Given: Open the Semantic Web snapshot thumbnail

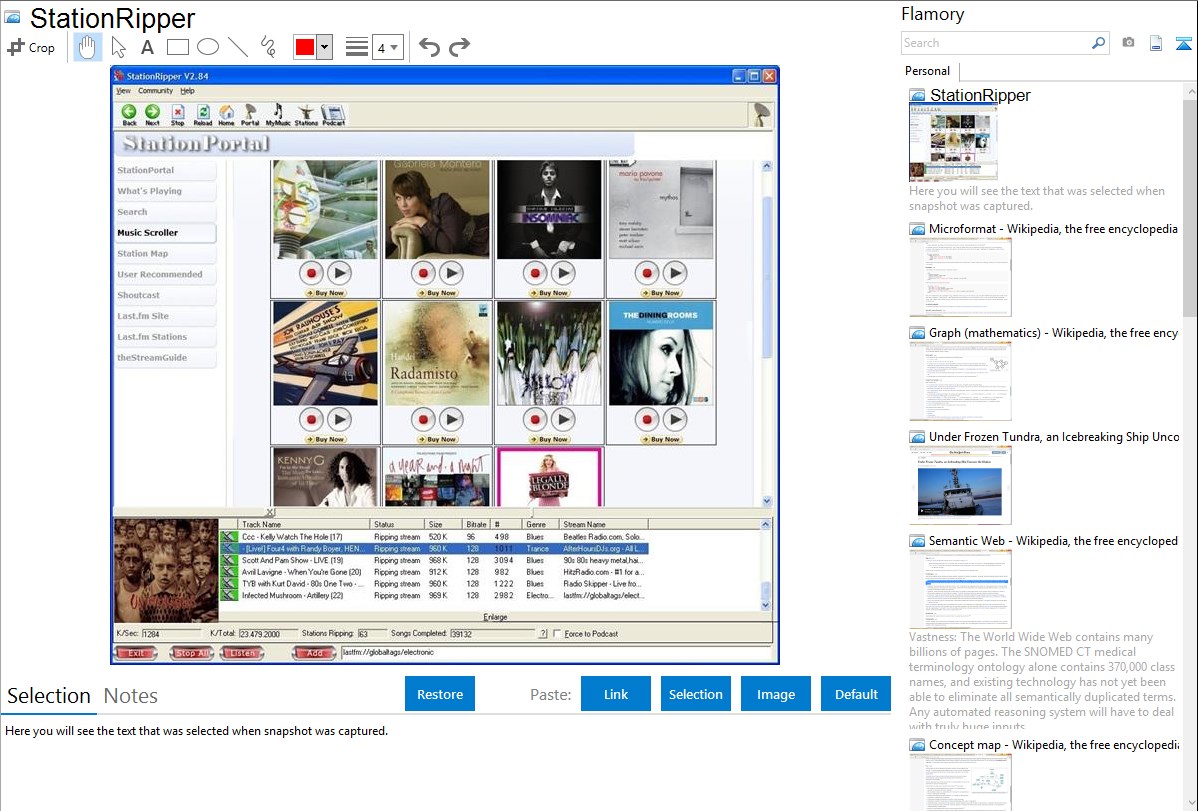Looking at the screenshot, I should 960,587.
